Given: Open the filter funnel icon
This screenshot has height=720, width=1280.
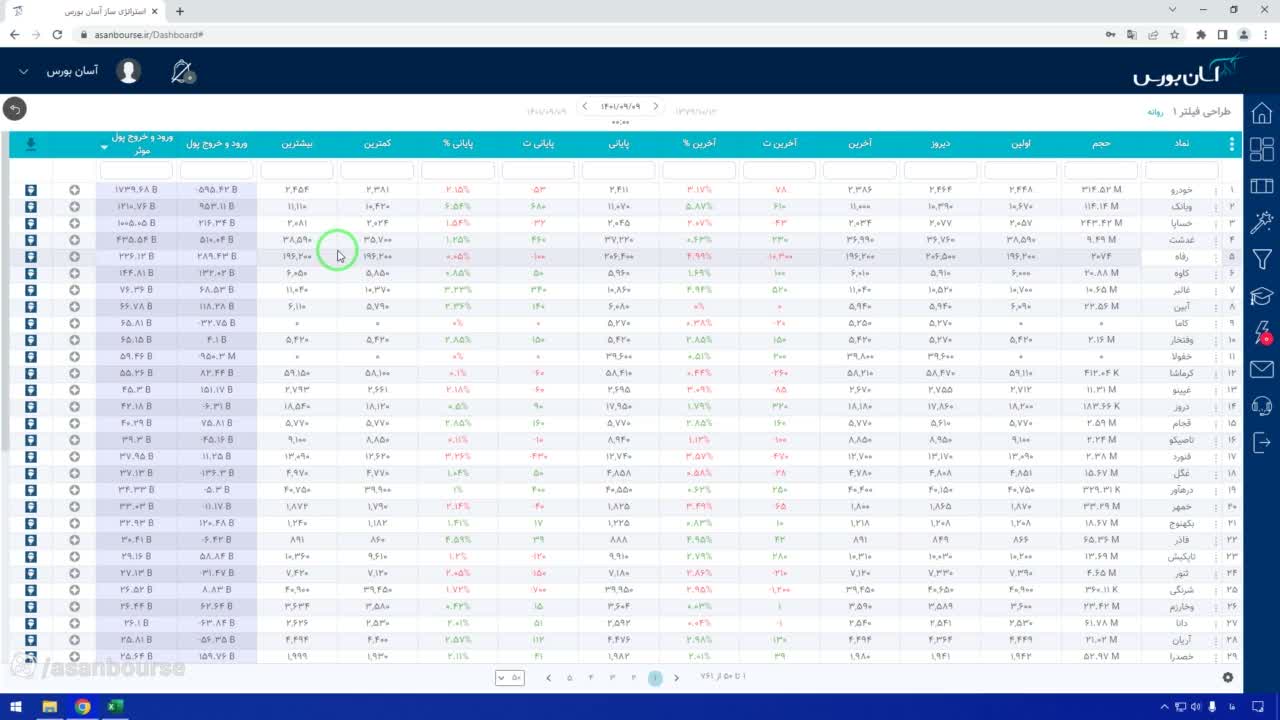Looking at the screenshot, I should [1262, 260].
